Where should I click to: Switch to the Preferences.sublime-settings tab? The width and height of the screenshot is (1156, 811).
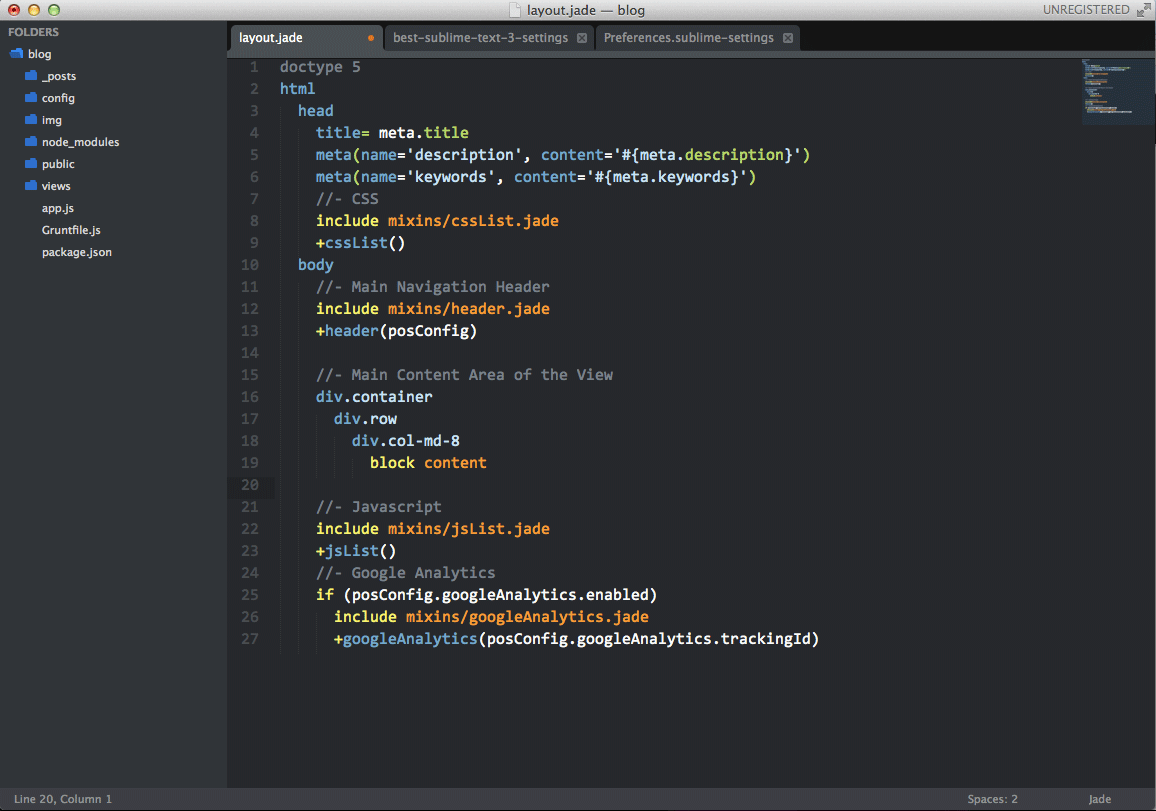tap(688, 38)
